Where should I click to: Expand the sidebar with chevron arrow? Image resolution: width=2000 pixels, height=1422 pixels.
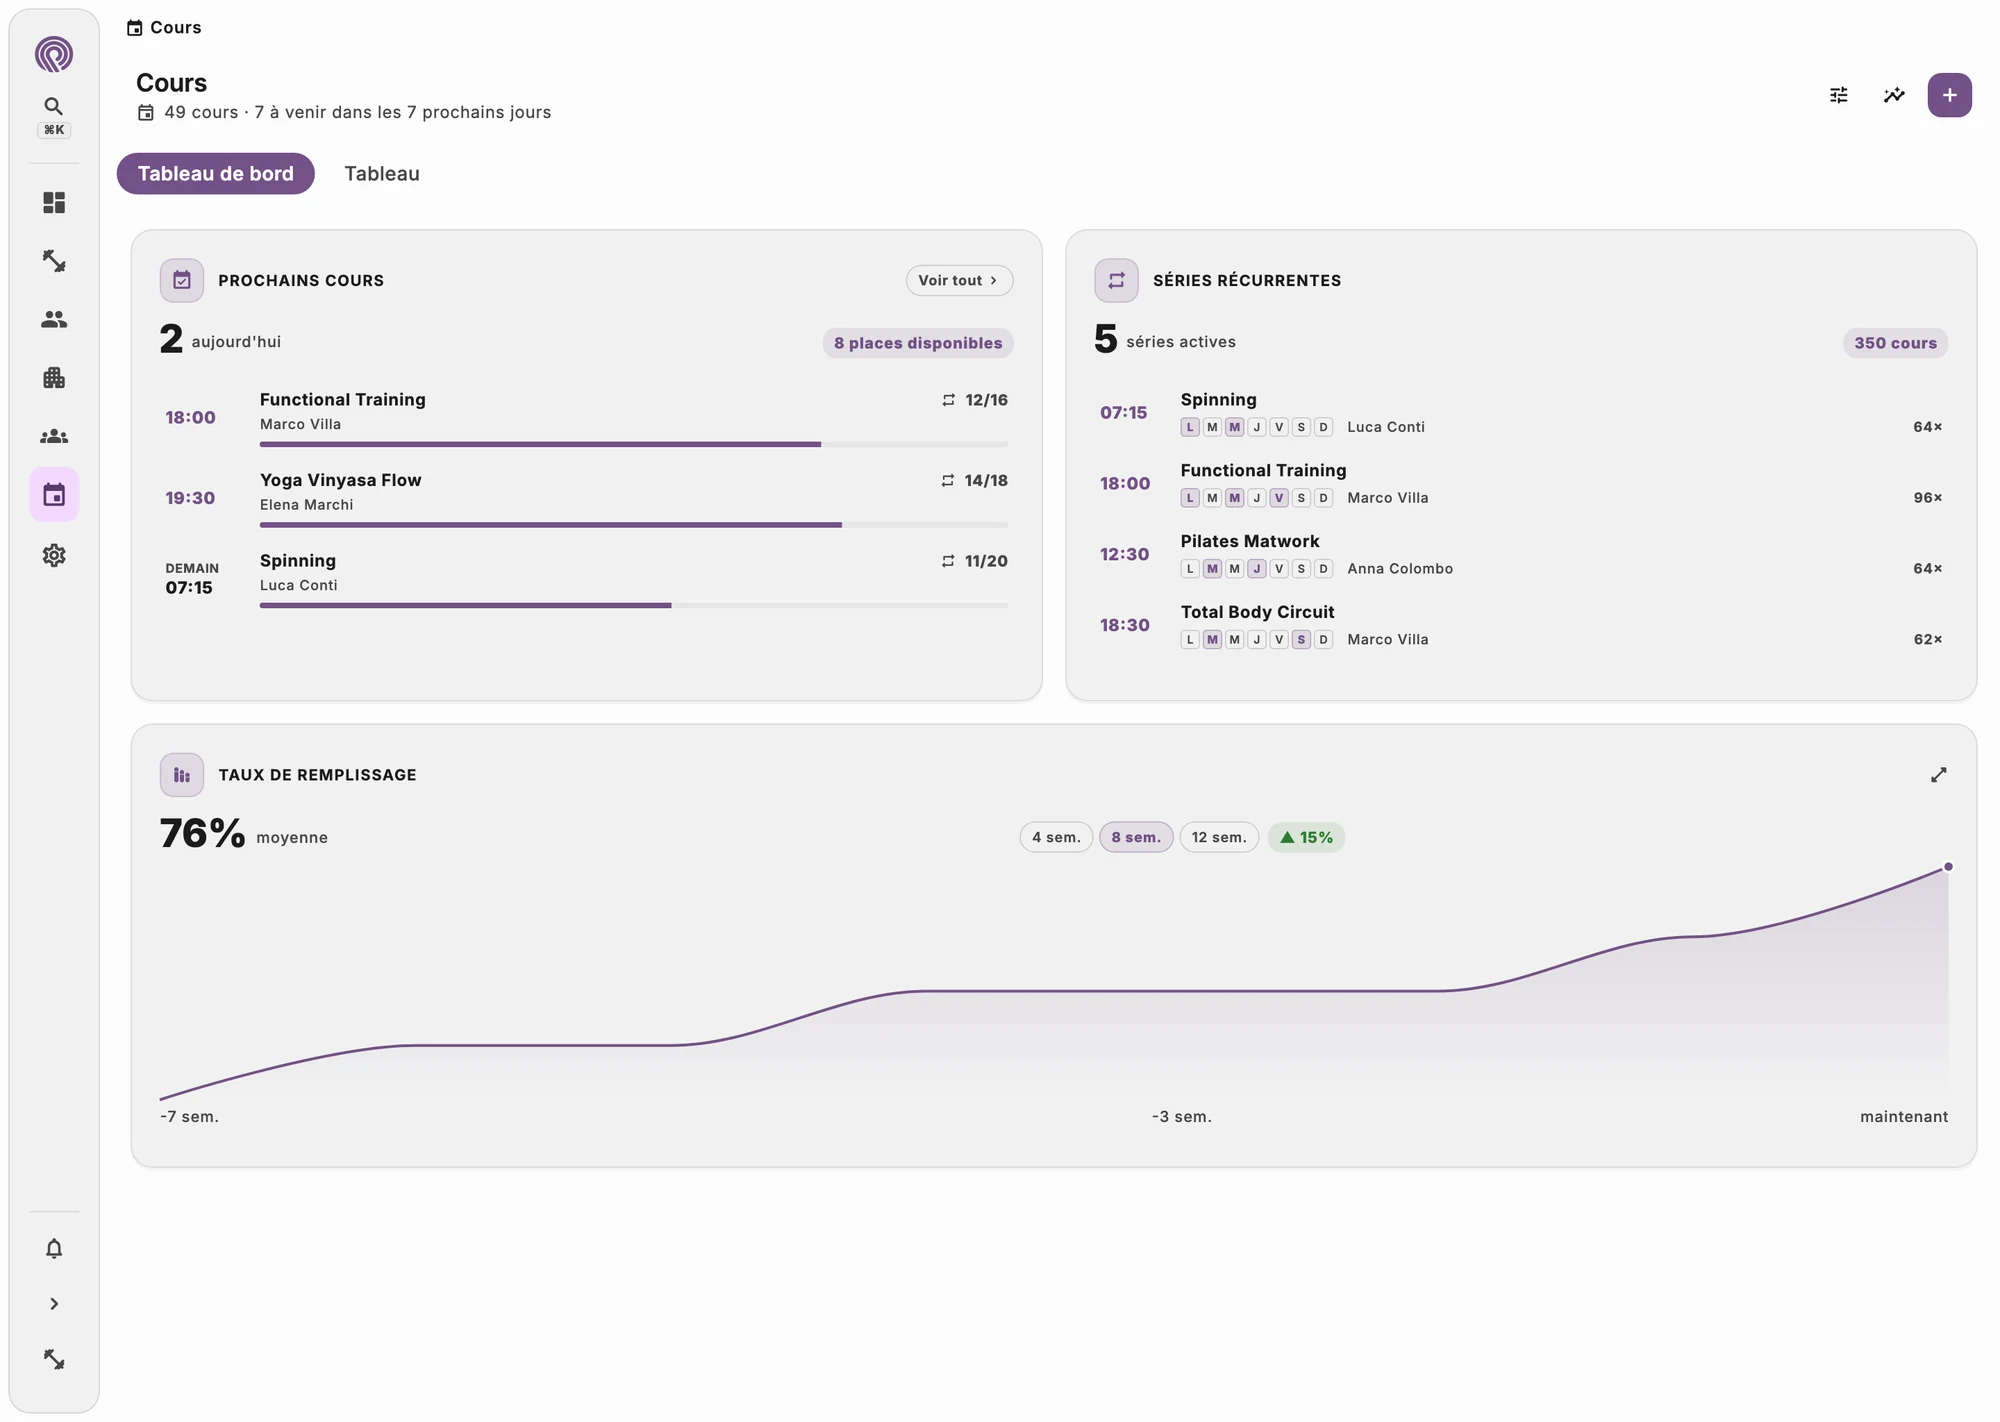[54, 1304]
